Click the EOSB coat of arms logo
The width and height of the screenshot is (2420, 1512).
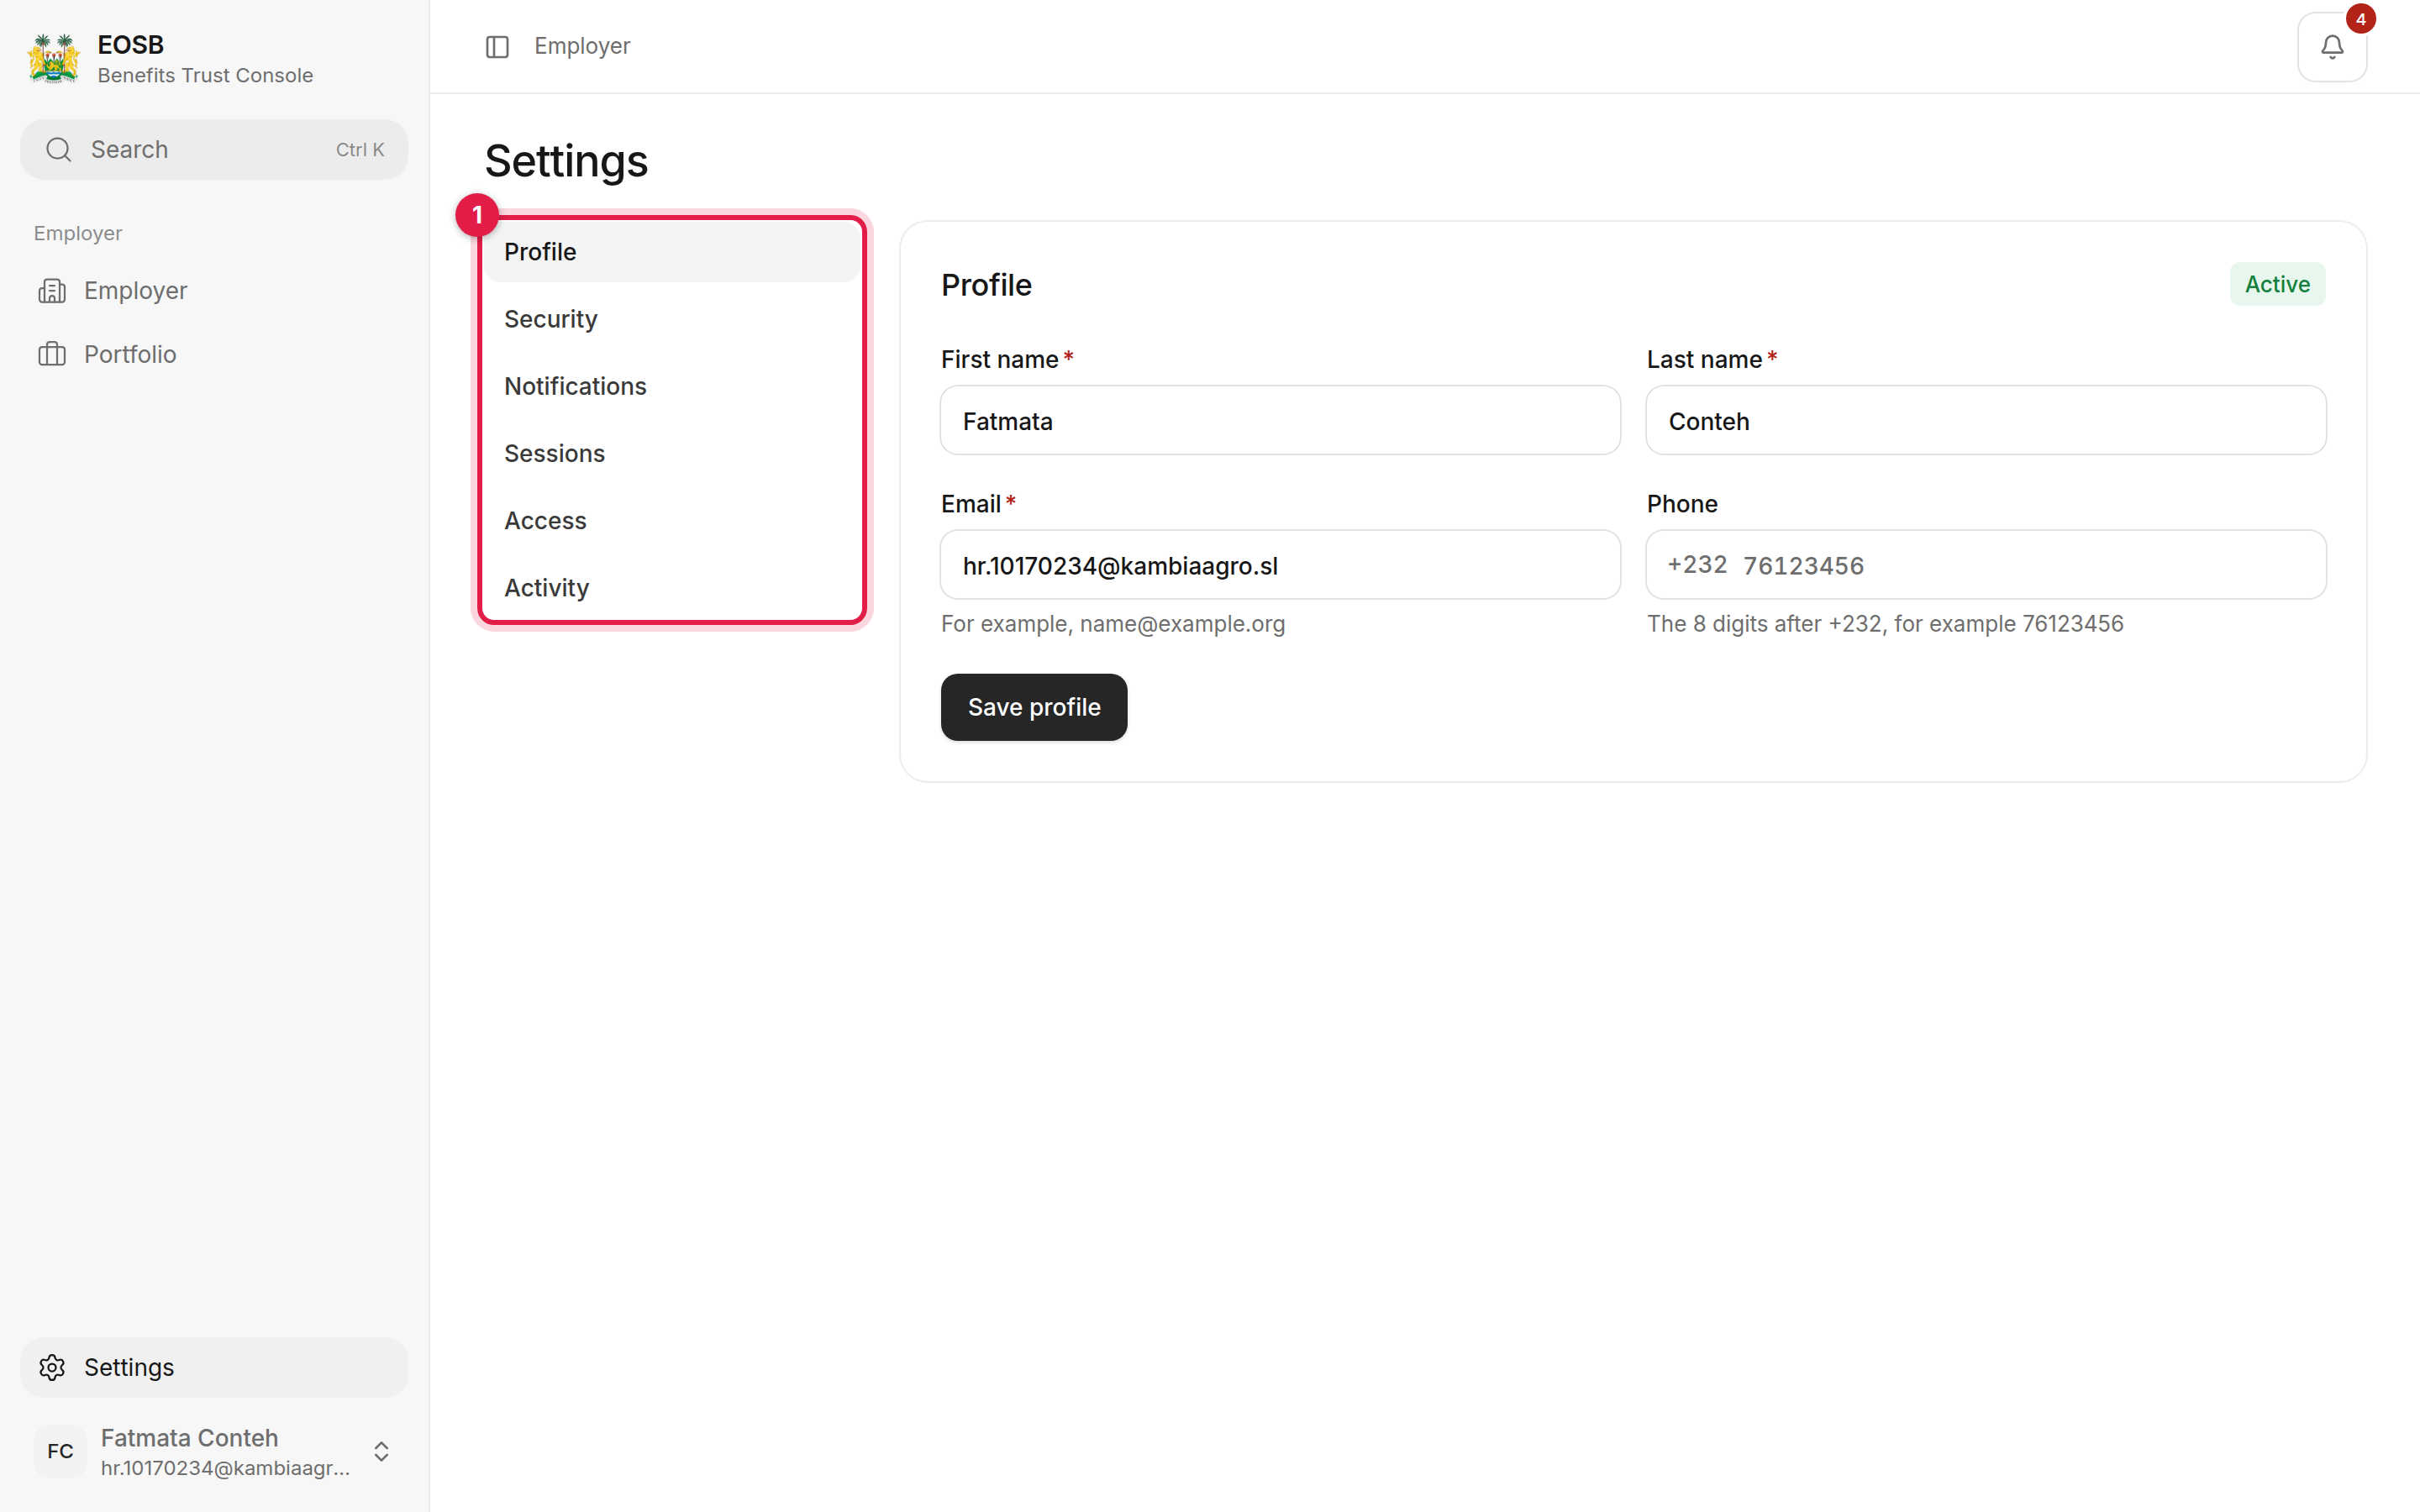tap(53, 59)
